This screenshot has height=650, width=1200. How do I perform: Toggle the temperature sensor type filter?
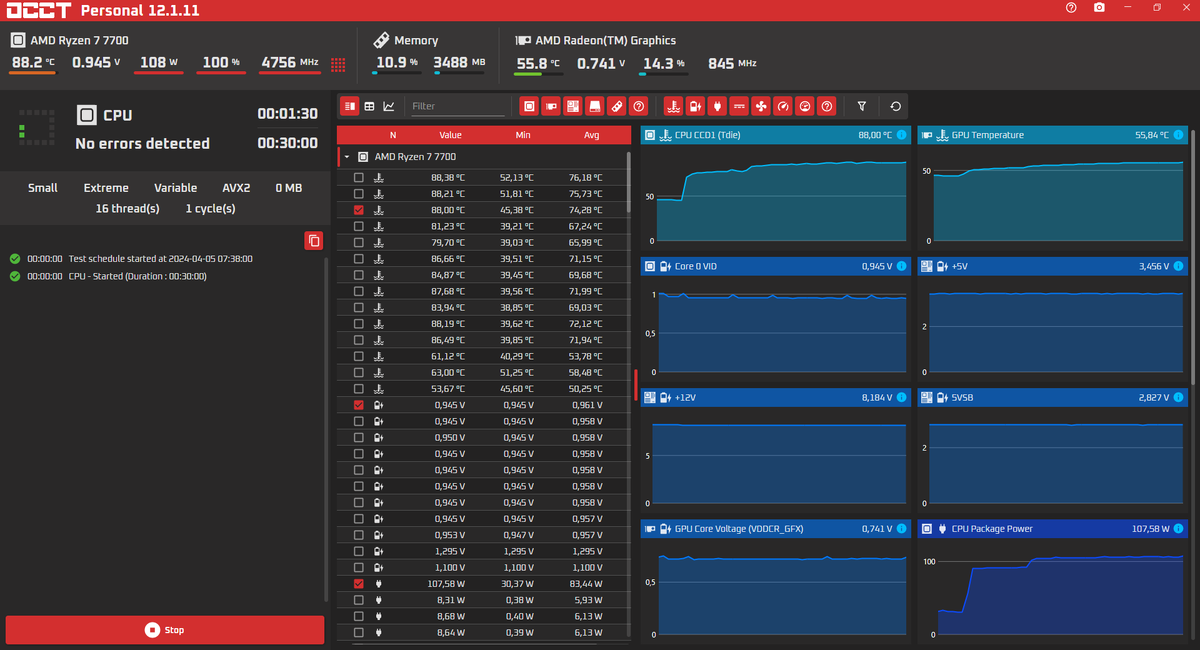tap(673, 106)
